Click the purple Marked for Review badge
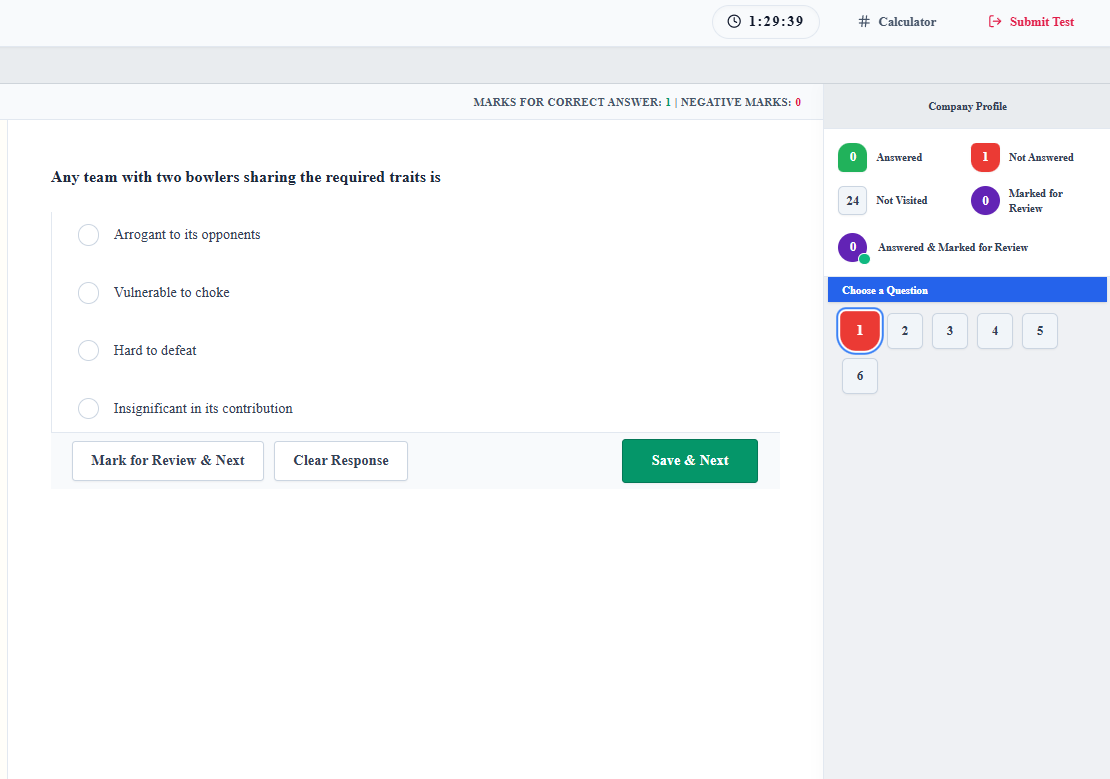Viewport: 1110px width, 779px height. tap(985, 200)
